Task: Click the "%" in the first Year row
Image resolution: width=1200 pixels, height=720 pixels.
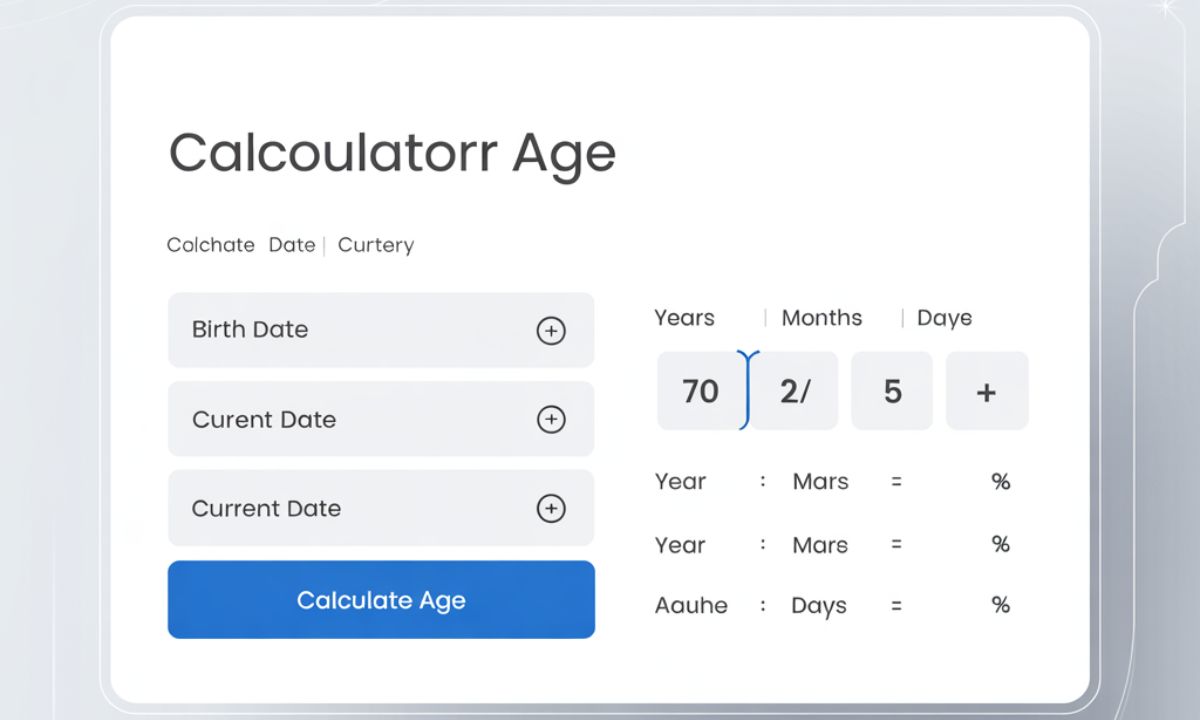Action: (1000, 482)
